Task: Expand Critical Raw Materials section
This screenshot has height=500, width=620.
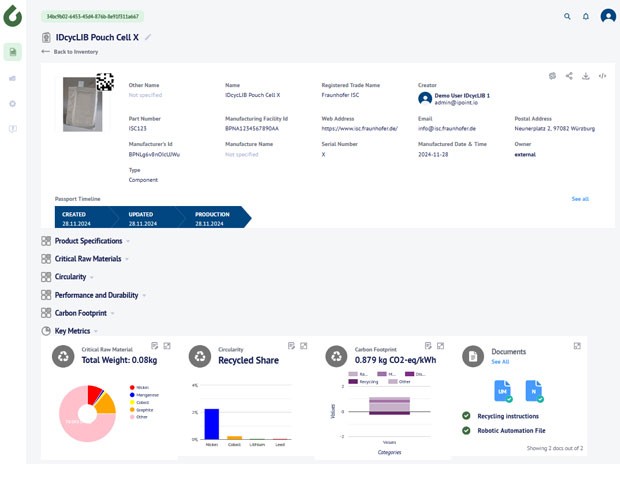Action: pyautogui.click(x=85, y=259)
